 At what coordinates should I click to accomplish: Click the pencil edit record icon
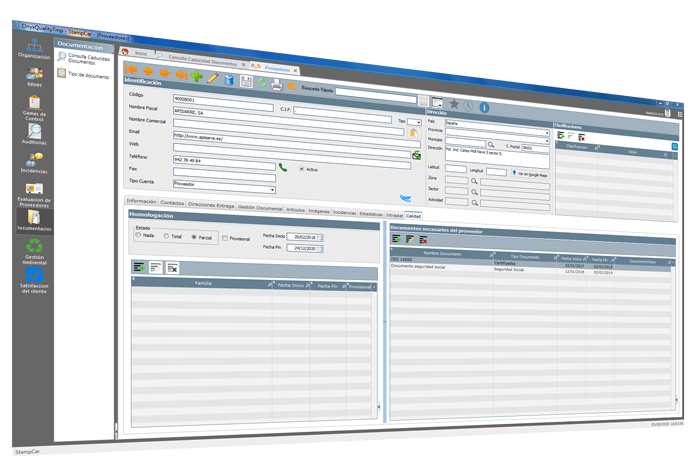click(x=212, y=77)
